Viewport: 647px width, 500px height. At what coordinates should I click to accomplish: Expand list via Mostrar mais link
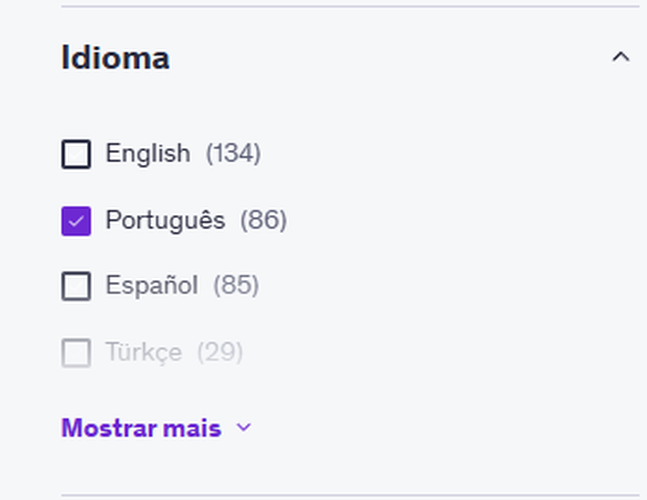pos(141,429)
